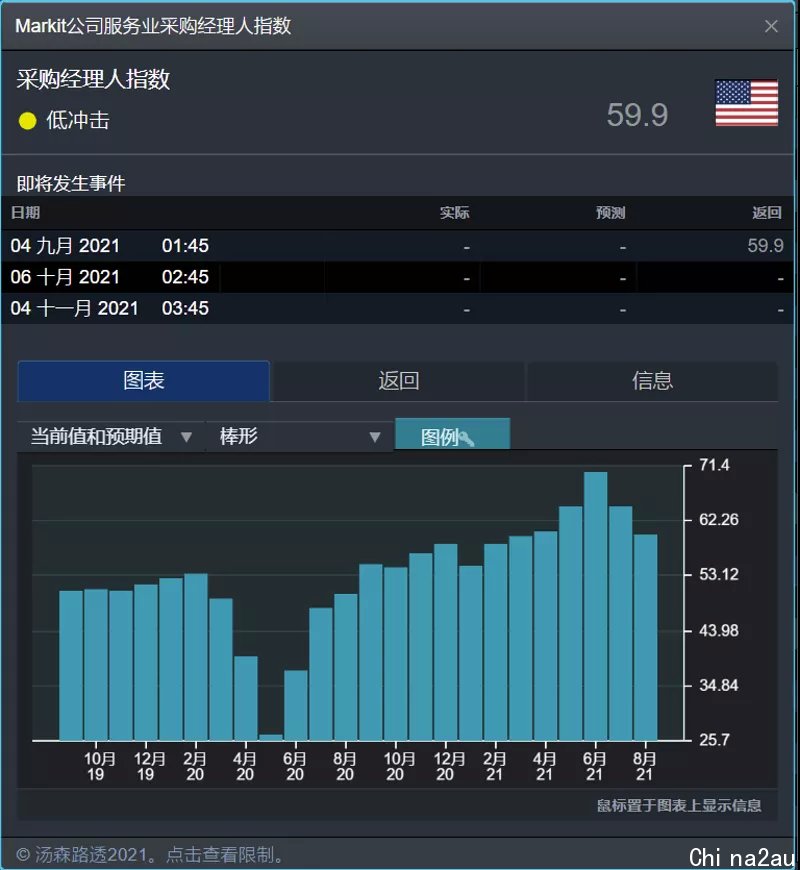Select the 06 十月 2021 event row

click(397, 277)
